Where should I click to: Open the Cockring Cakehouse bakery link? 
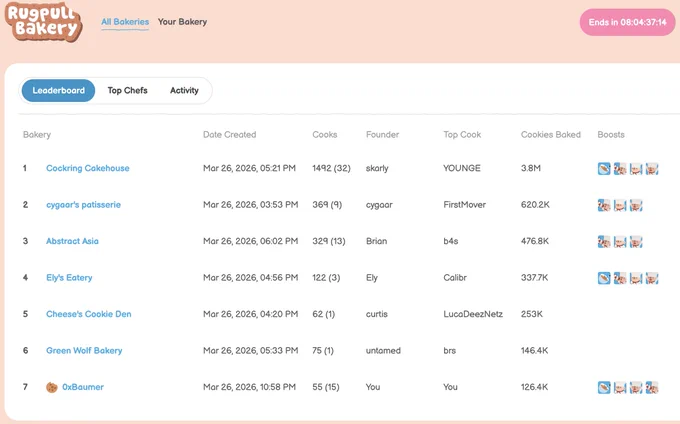point(88,168)
